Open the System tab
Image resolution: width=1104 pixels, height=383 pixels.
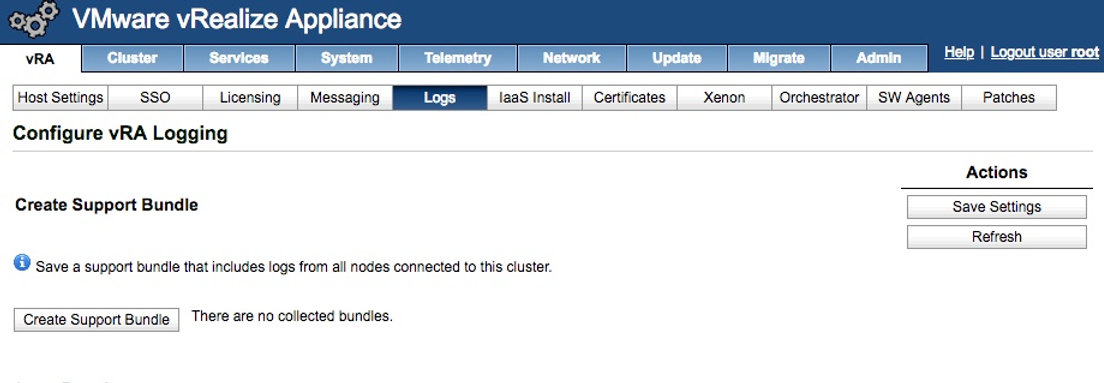click(x=346, y=58)
